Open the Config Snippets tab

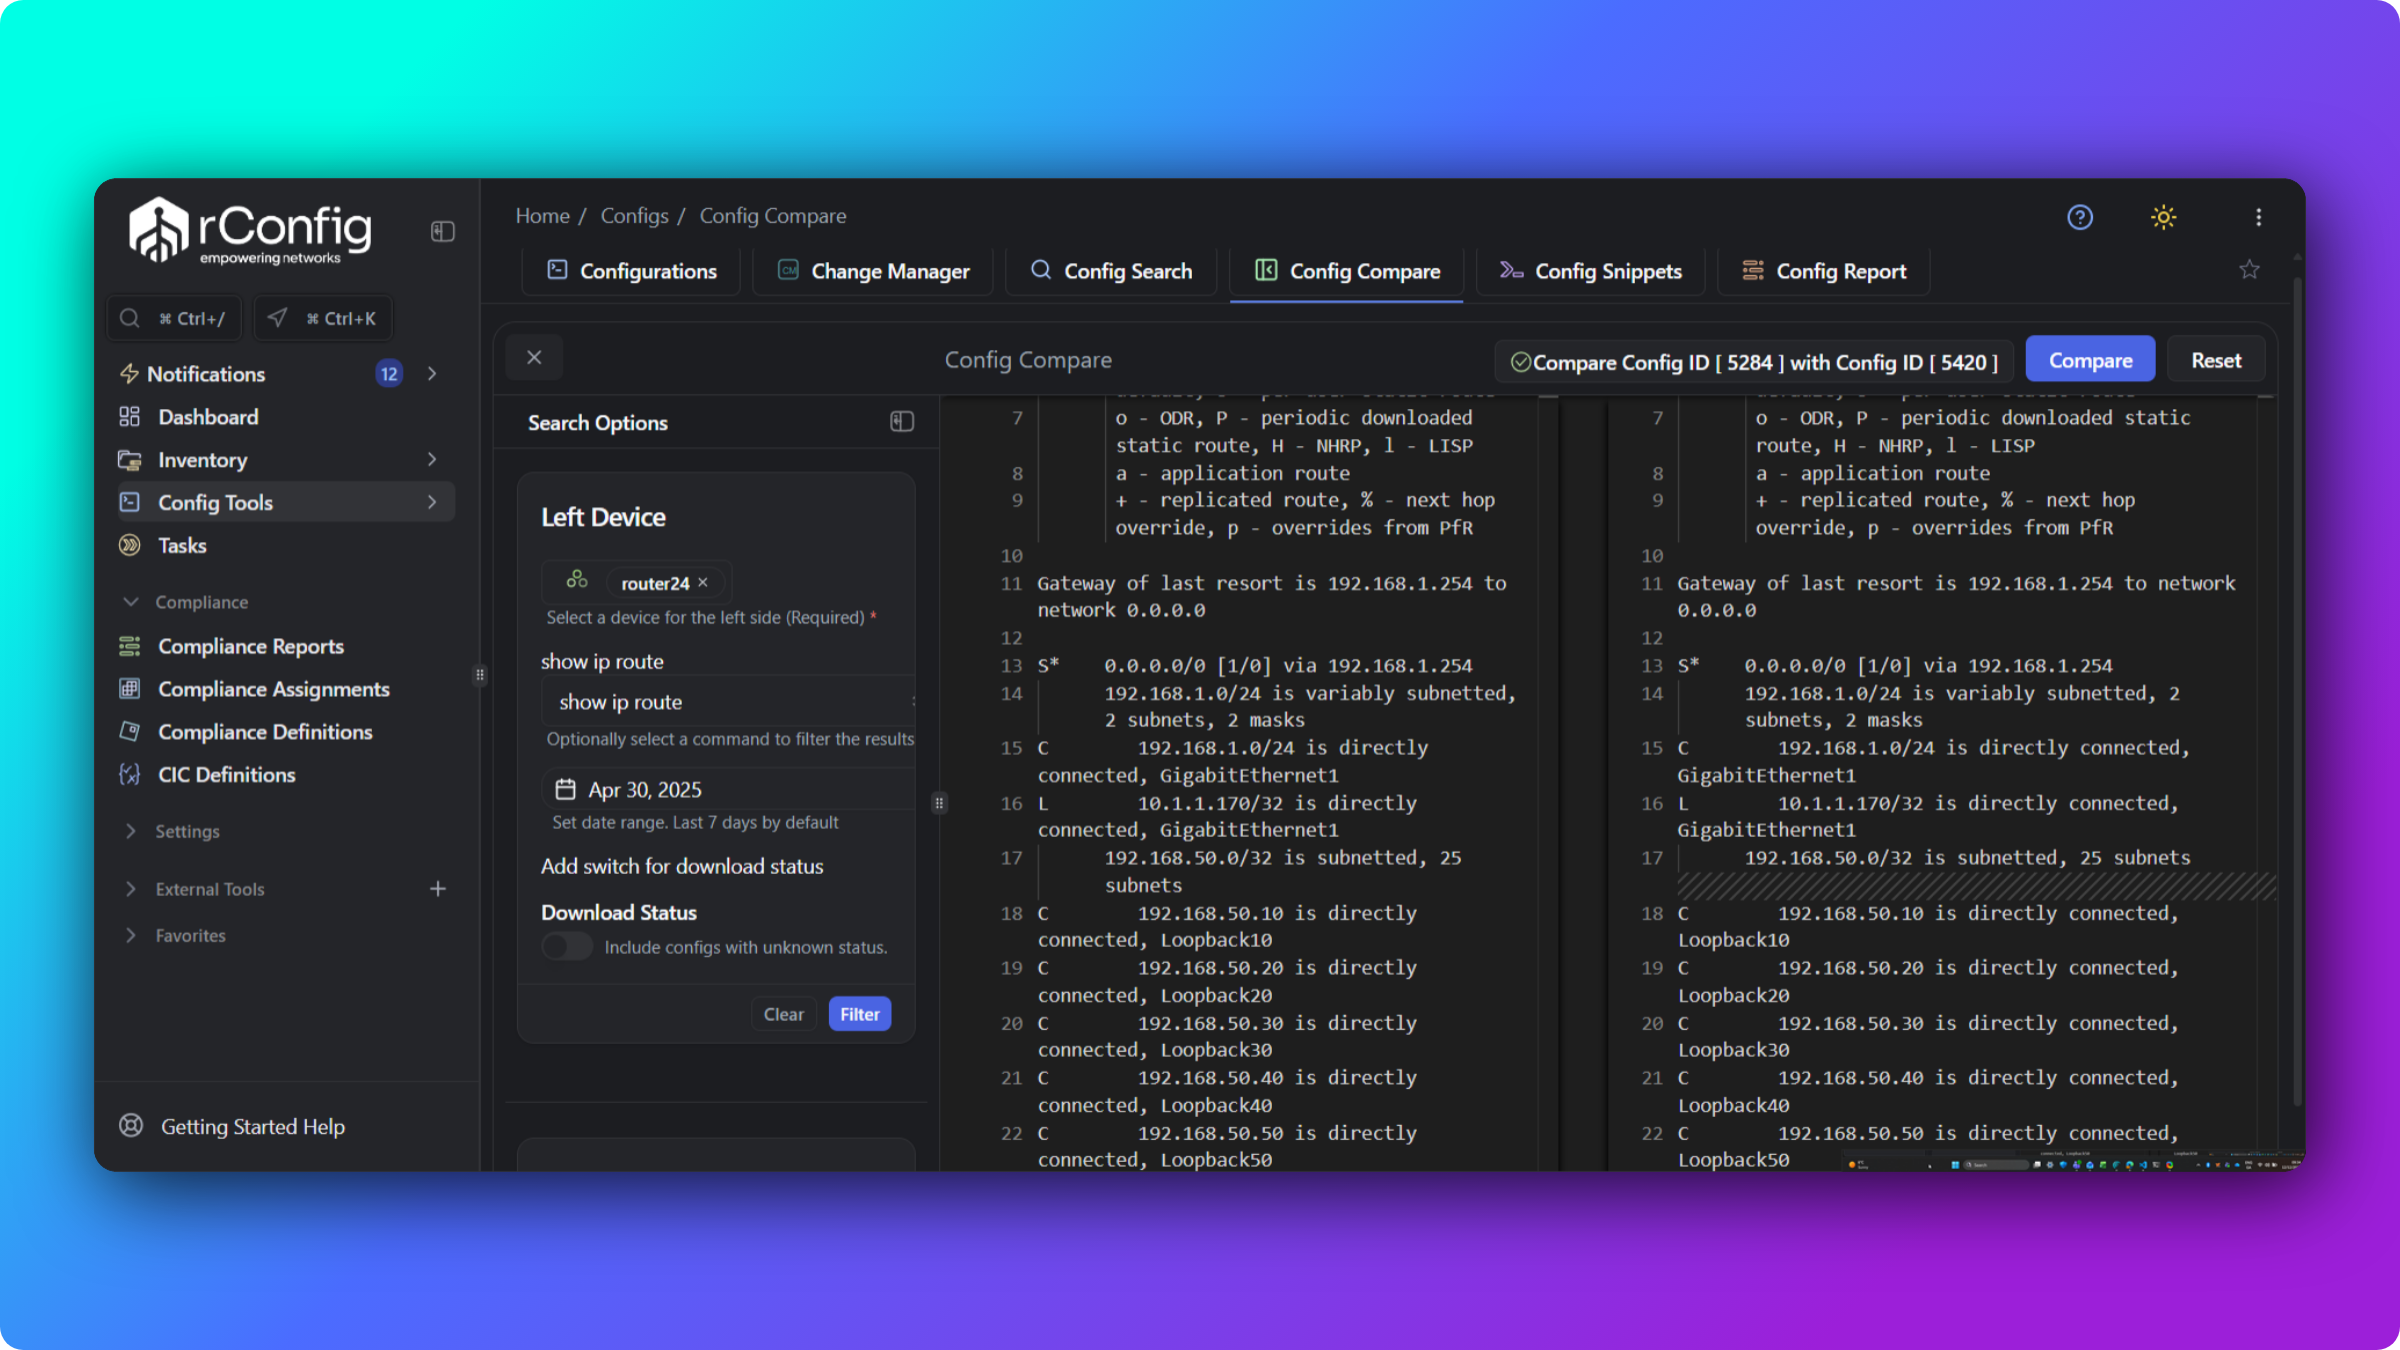(x=1590, y=271)
